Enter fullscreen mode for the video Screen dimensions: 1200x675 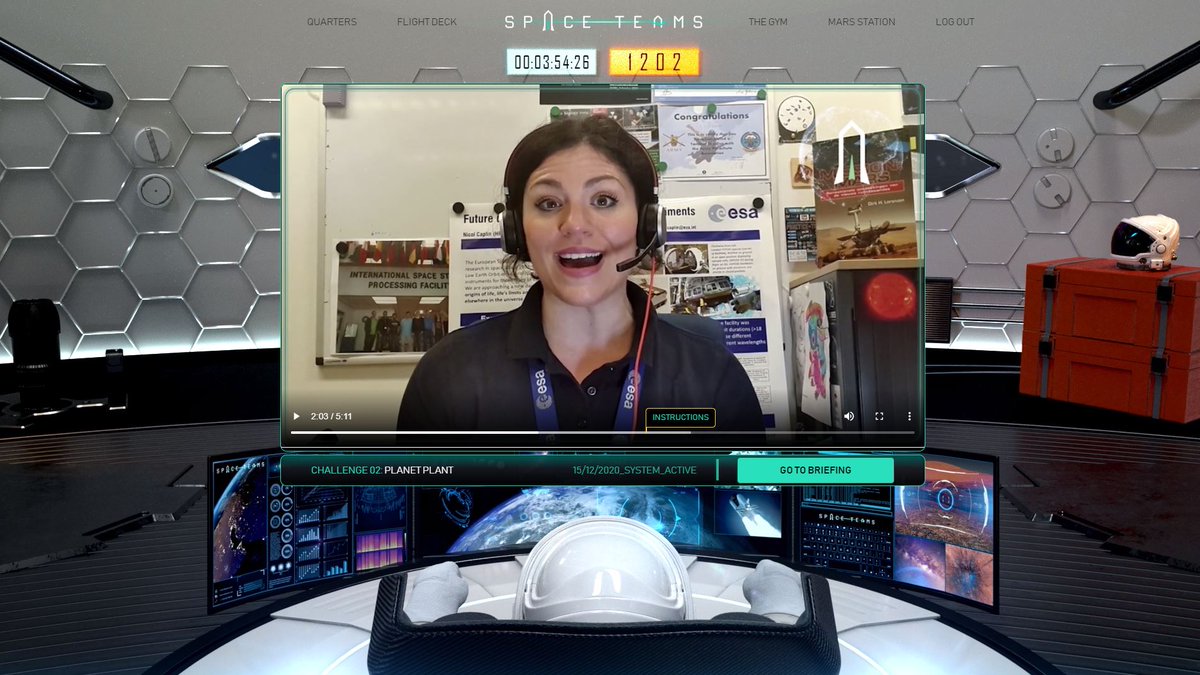879,416
